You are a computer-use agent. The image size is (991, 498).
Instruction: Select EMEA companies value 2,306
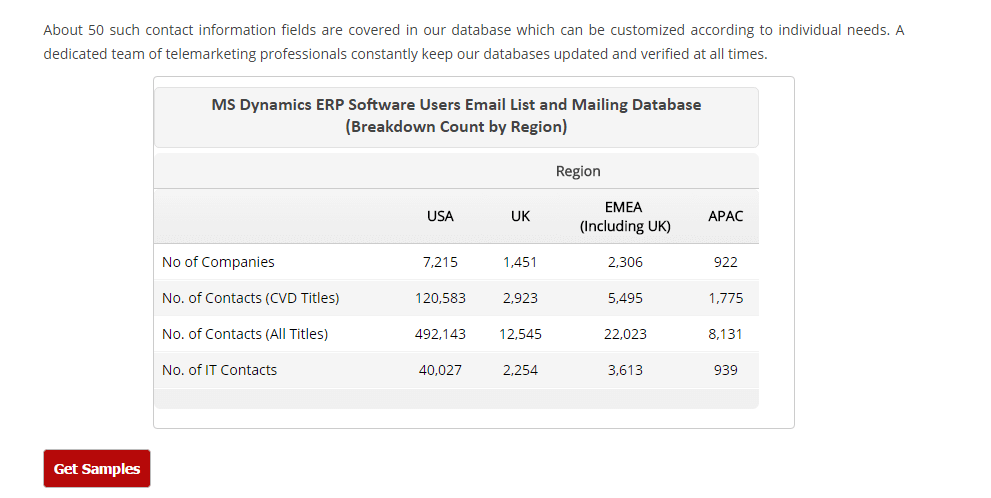pyautogui.click(x=625, y=262)
